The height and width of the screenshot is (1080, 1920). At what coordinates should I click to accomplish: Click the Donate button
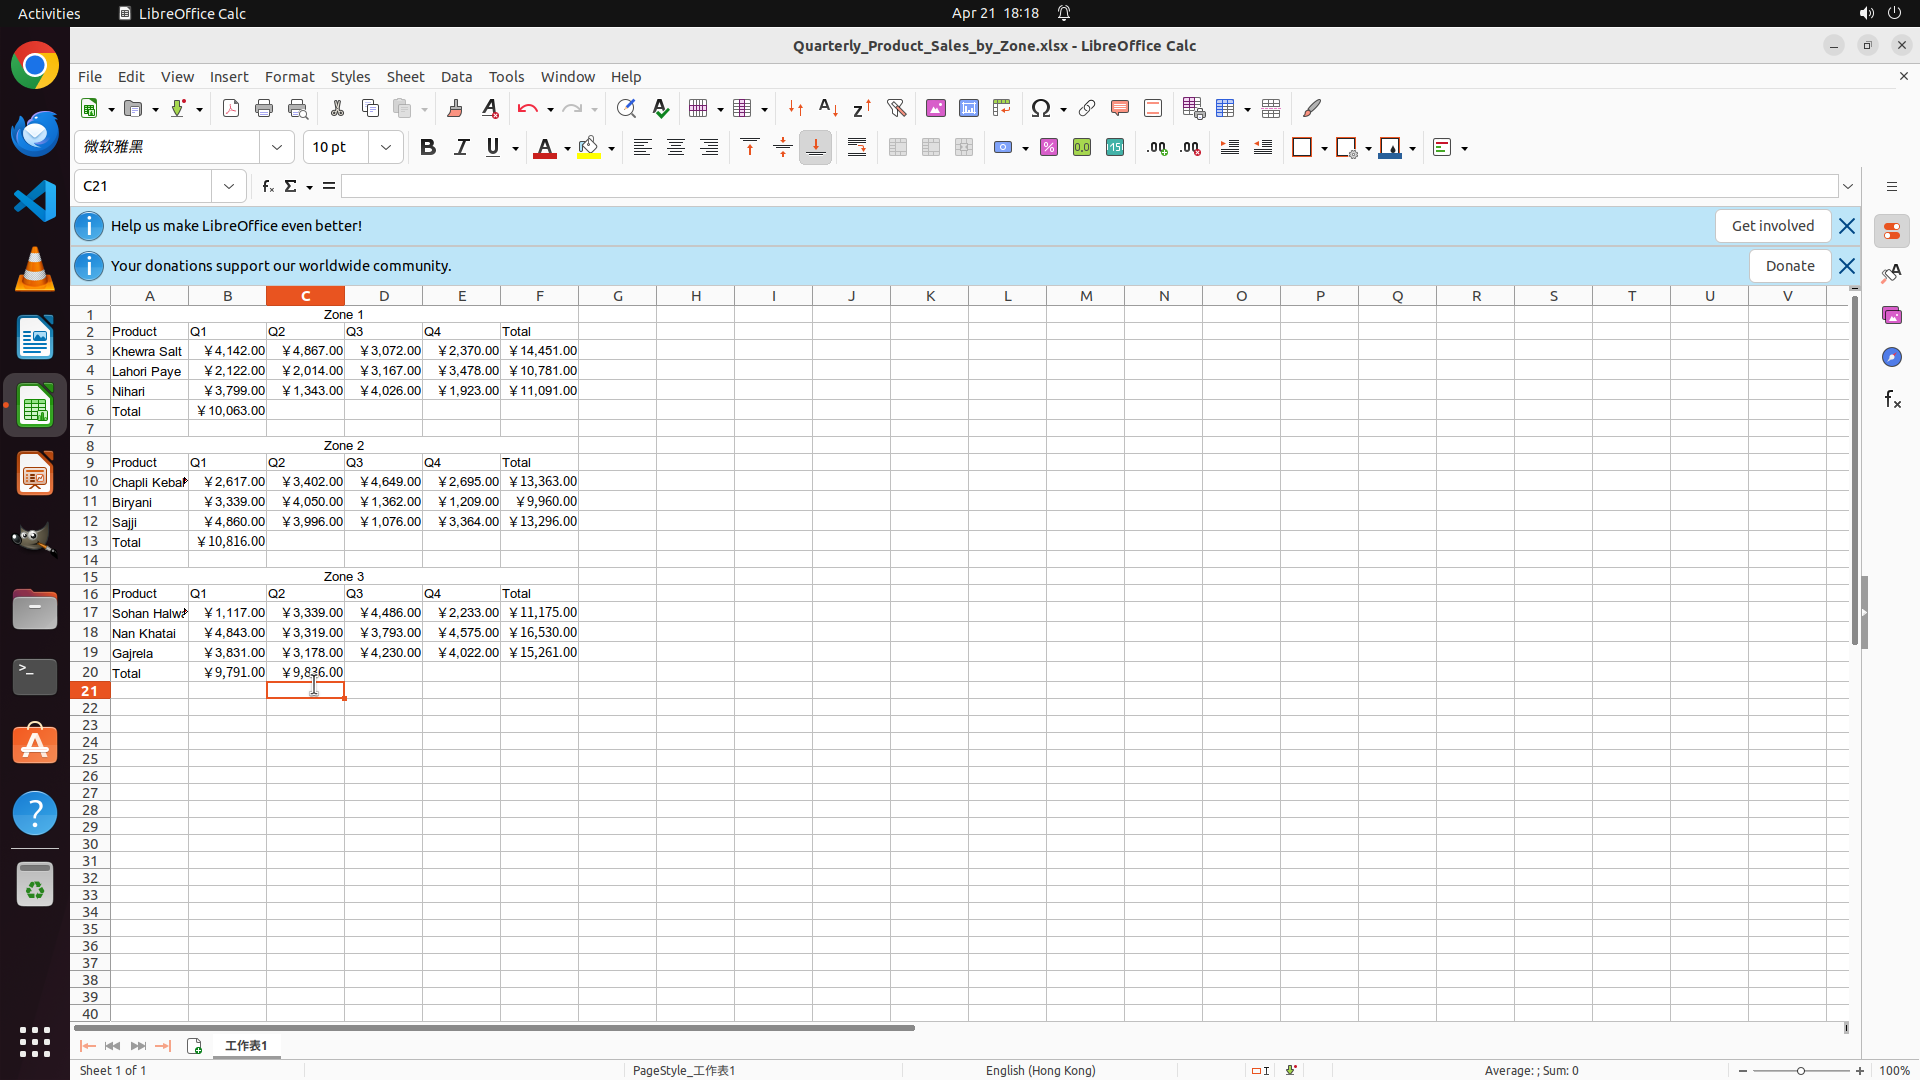pos(1789,266)
